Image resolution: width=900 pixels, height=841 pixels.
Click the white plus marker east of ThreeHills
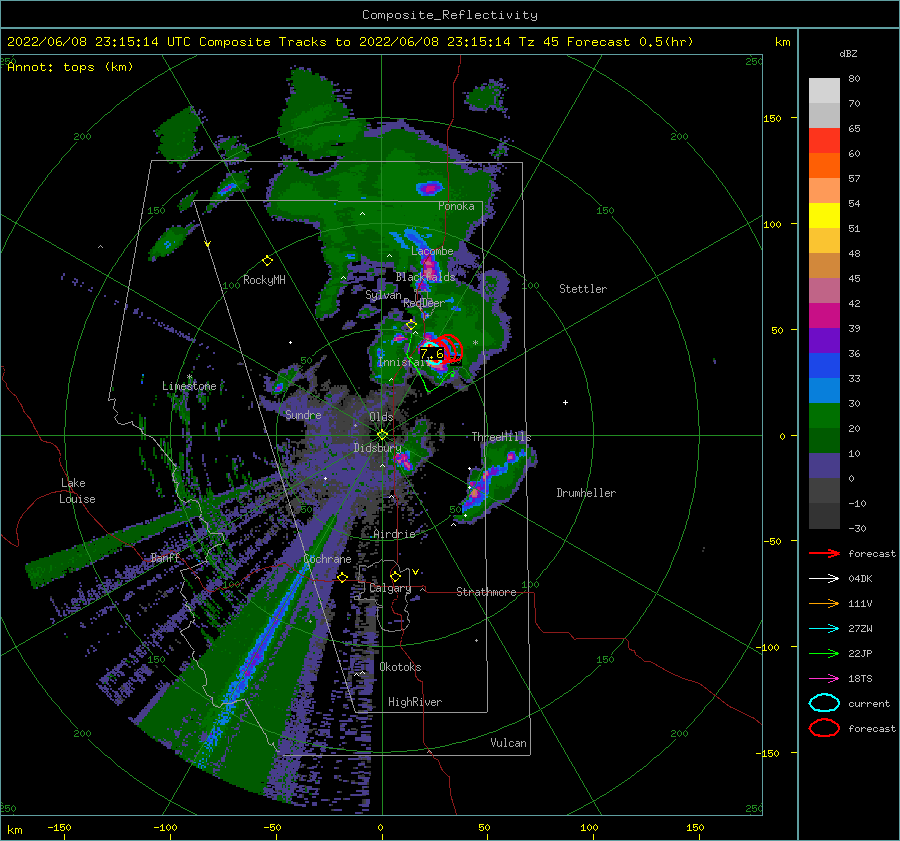[565, 402]
